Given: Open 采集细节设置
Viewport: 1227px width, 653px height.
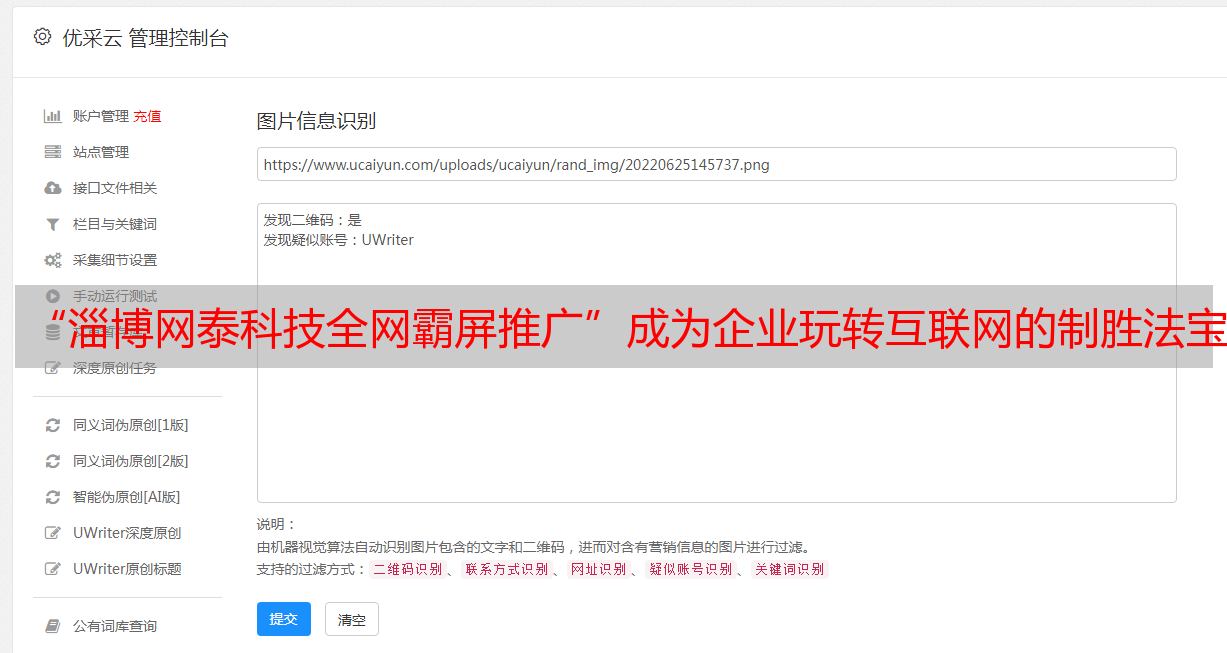Looking at the screenshot, I should [x=115, y=260].
